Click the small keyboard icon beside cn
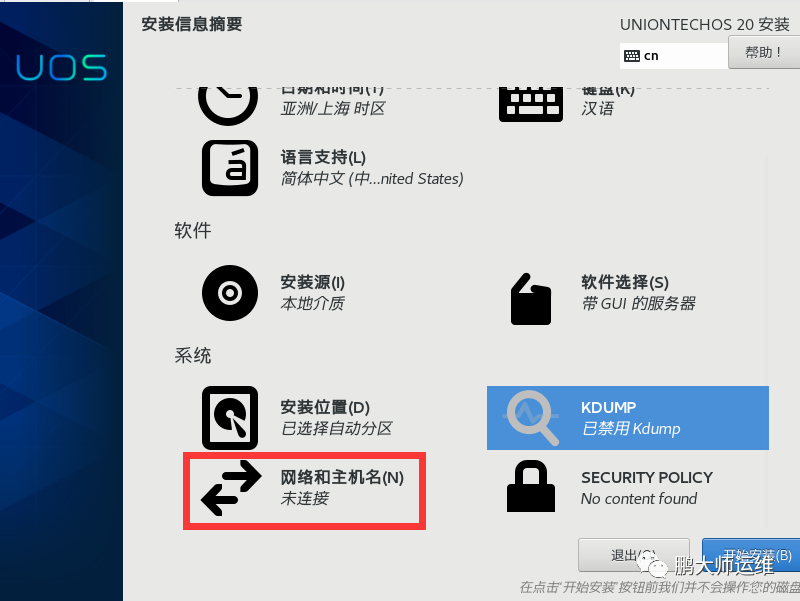The image size is (800, 601). pos(632,56)
